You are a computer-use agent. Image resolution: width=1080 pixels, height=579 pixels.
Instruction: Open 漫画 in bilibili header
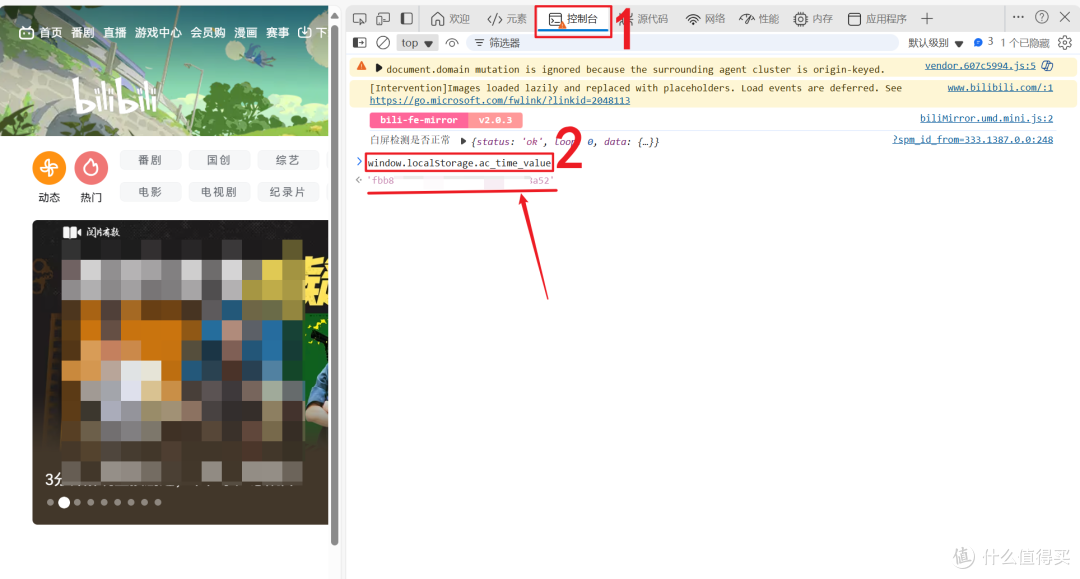(x=246, y=32)
